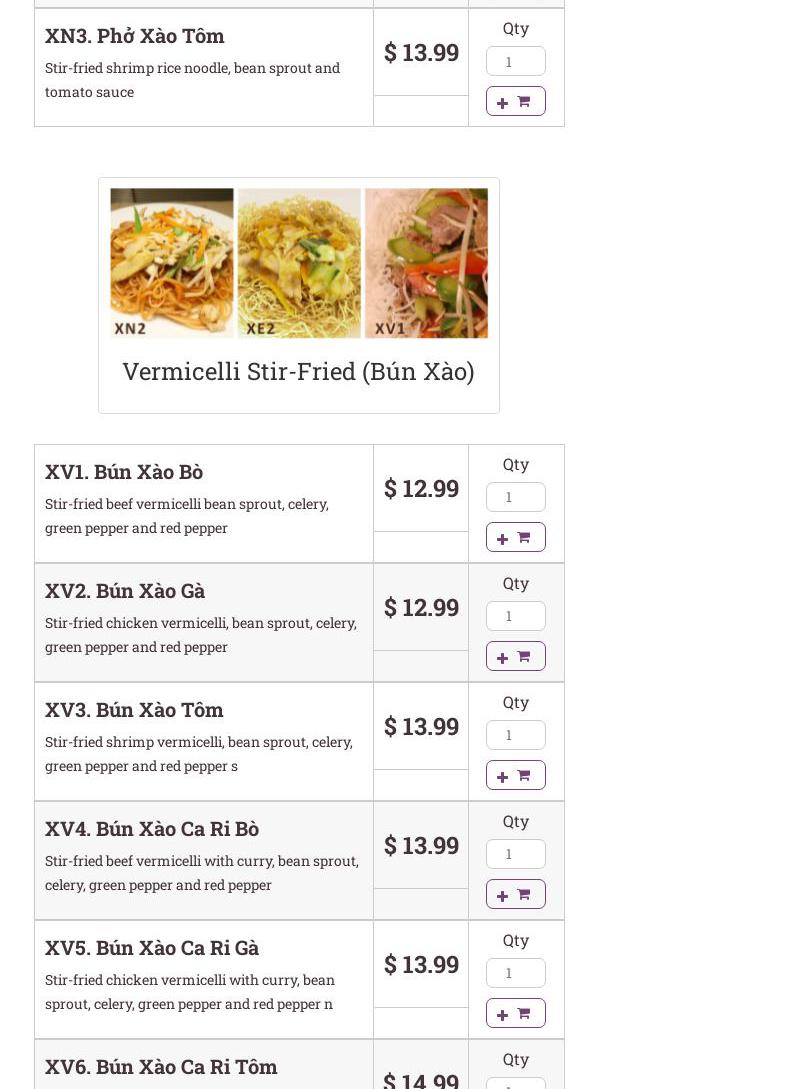Click quantity field for XN3 Phở Xào Tôm
This screenshot has width=785, height=1089.
(x=515, y=61)
